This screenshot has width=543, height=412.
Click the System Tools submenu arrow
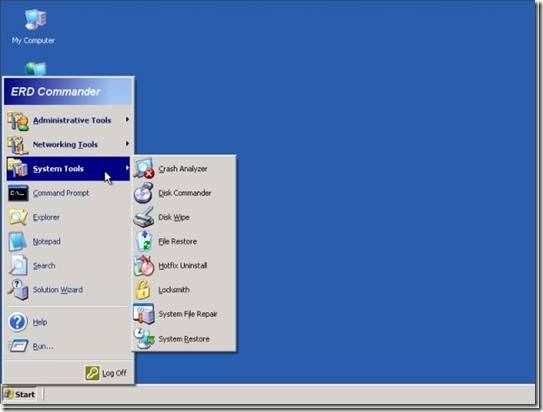pyautogui.click(x=127, y=168)
